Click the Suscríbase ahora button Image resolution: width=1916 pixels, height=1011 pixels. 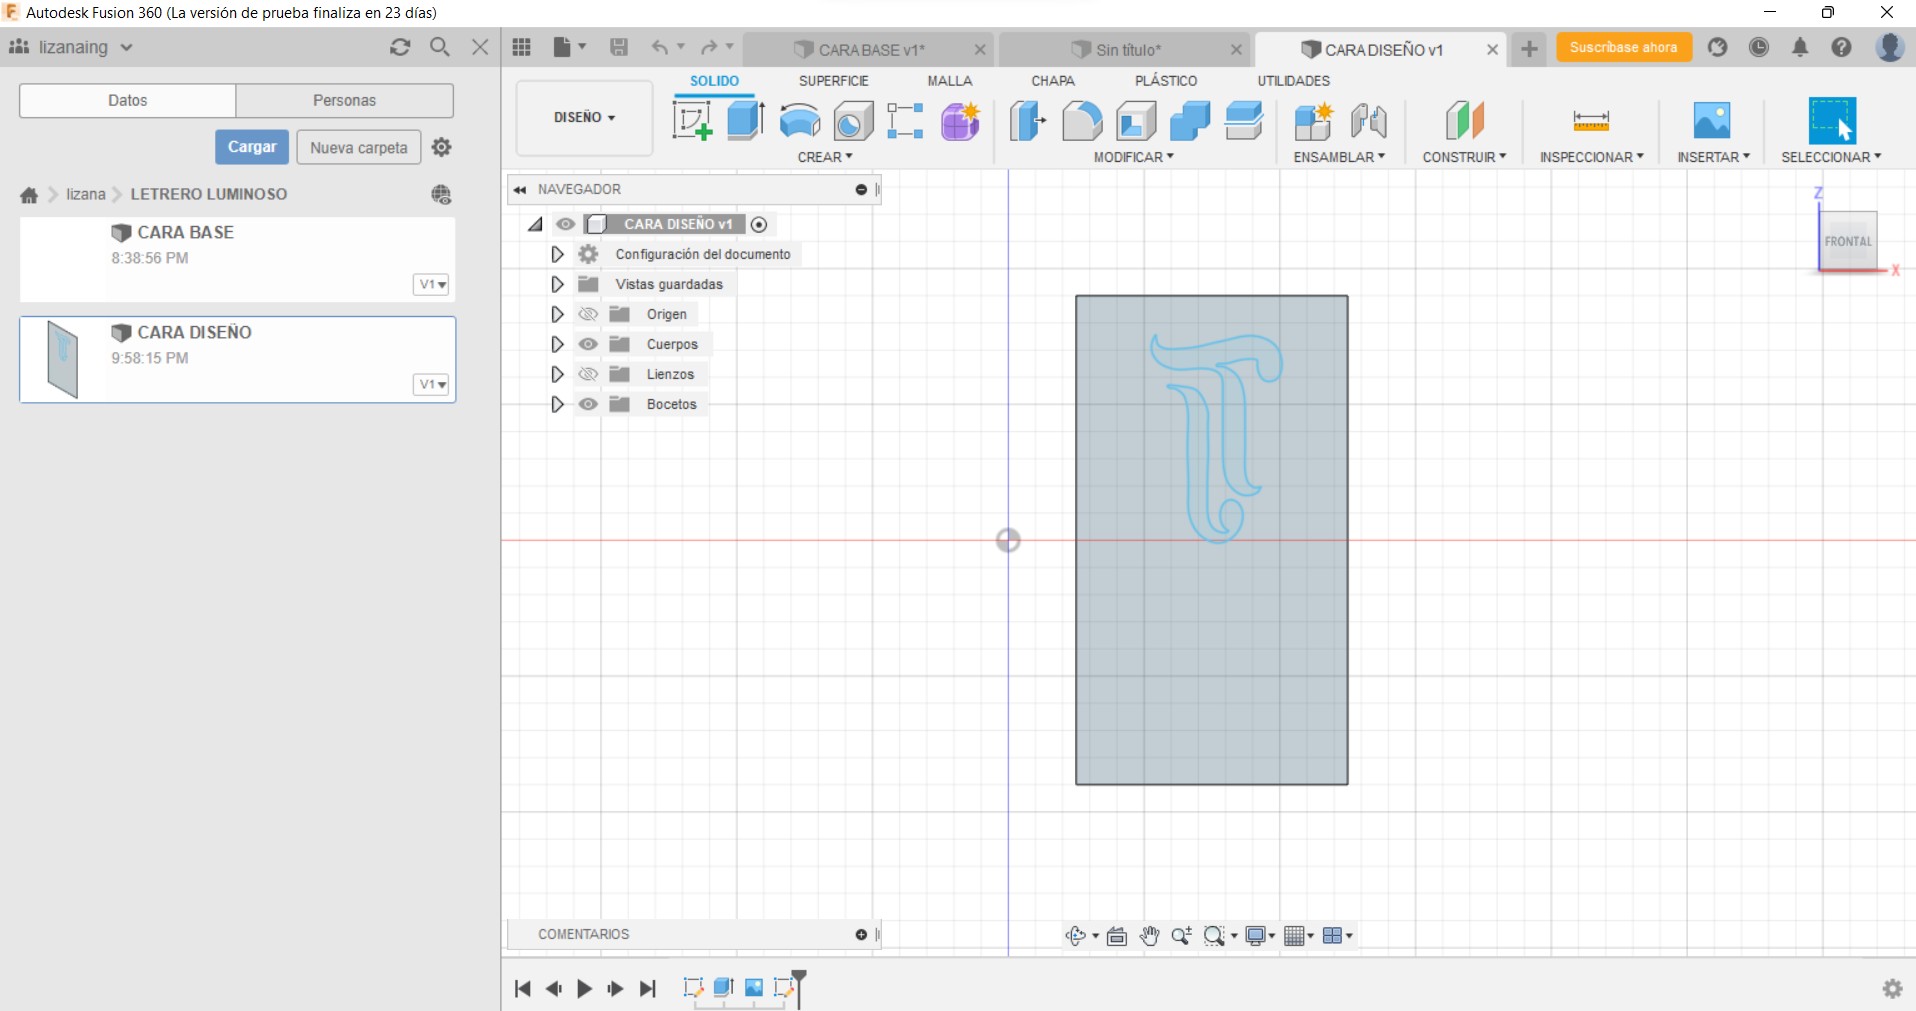tap(1623, 48)
